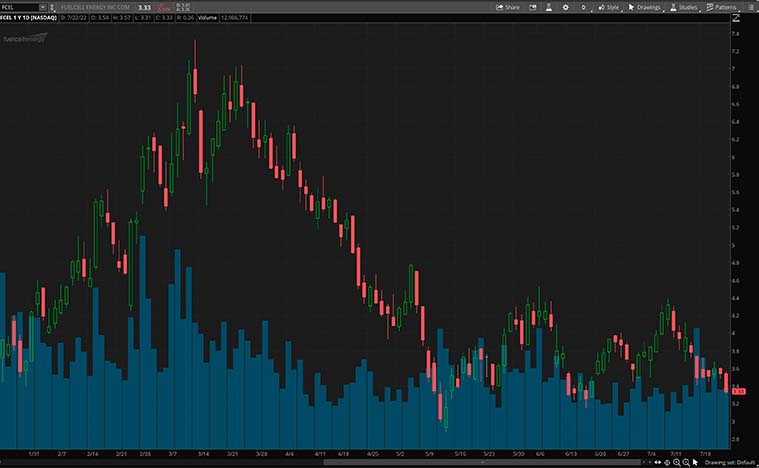Click the flask icon in the top toolbar
This screenshot has height=468, width=759.
tap(548, 7)
